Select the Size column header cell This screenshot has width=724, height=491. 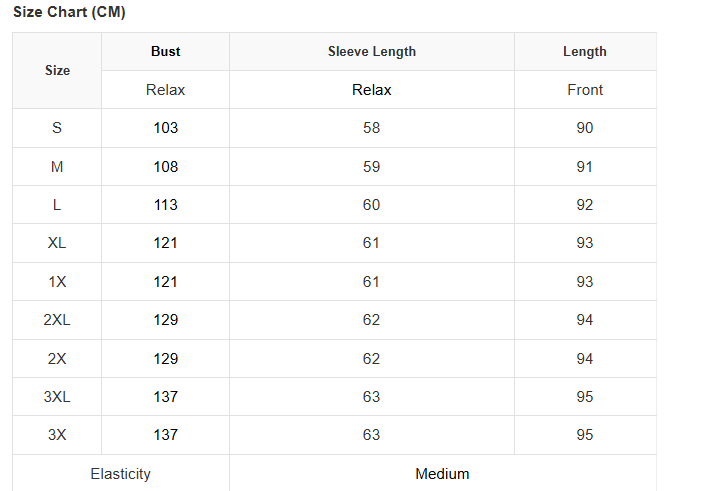pos(57,70)
